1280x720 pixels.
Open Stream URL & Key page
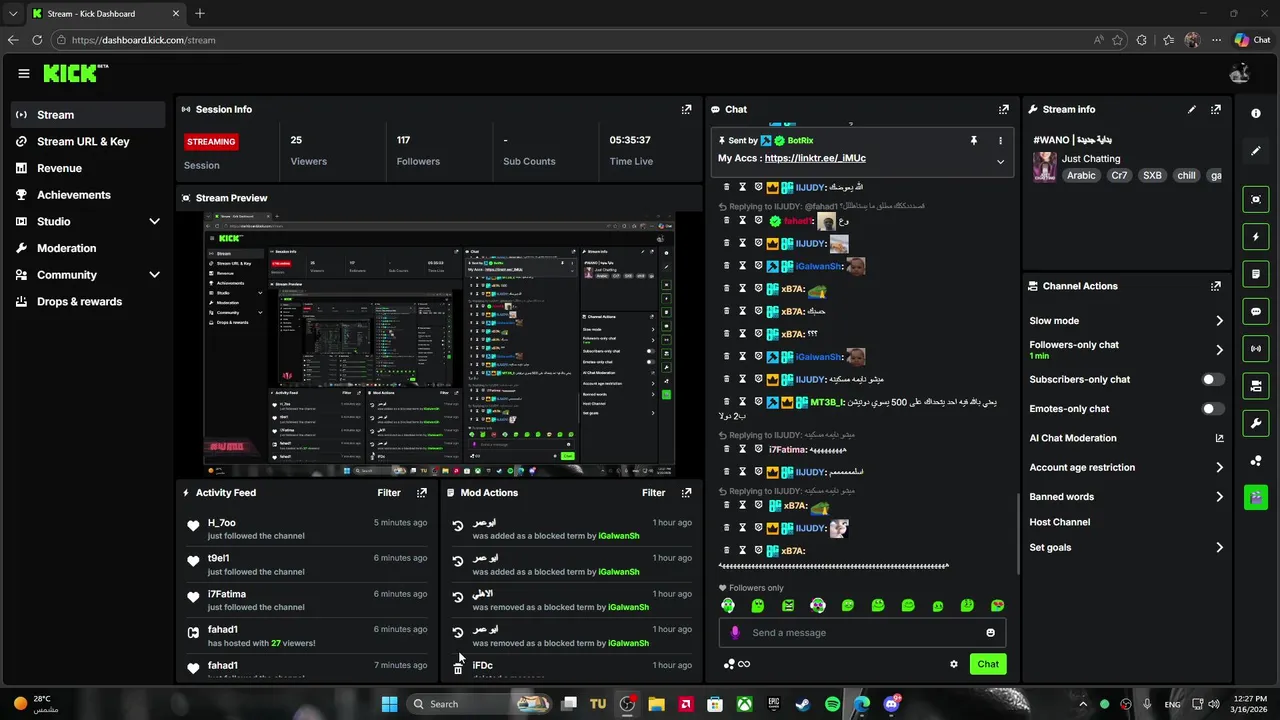89,142
